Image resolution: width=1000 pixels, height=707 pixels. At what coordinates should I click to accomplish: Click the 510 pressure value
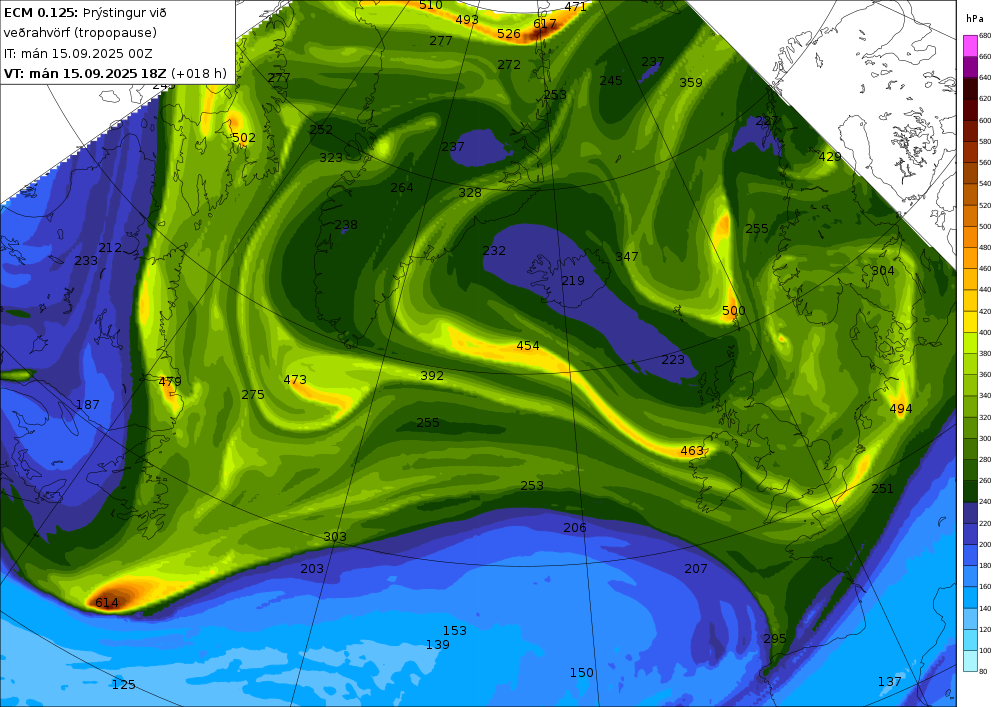point(430,5)
